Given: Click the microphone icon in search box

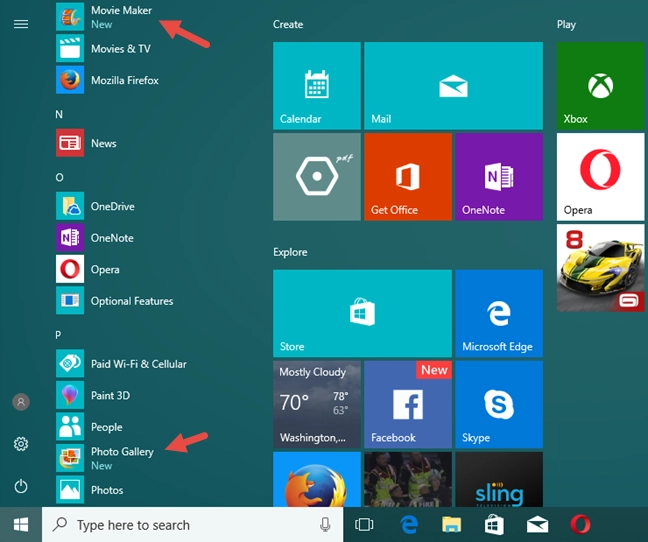Looking at the screenshot, I should pyautogui.click(x=325, y=525).
